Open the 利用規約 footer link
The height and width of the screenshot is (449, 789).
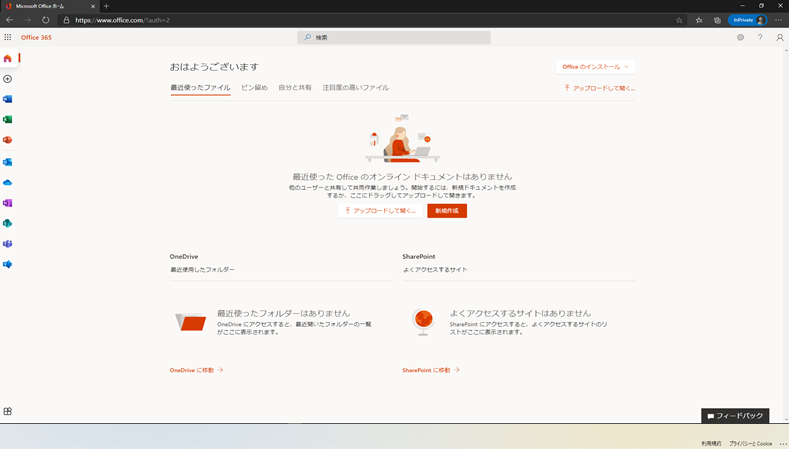[711, 443]
